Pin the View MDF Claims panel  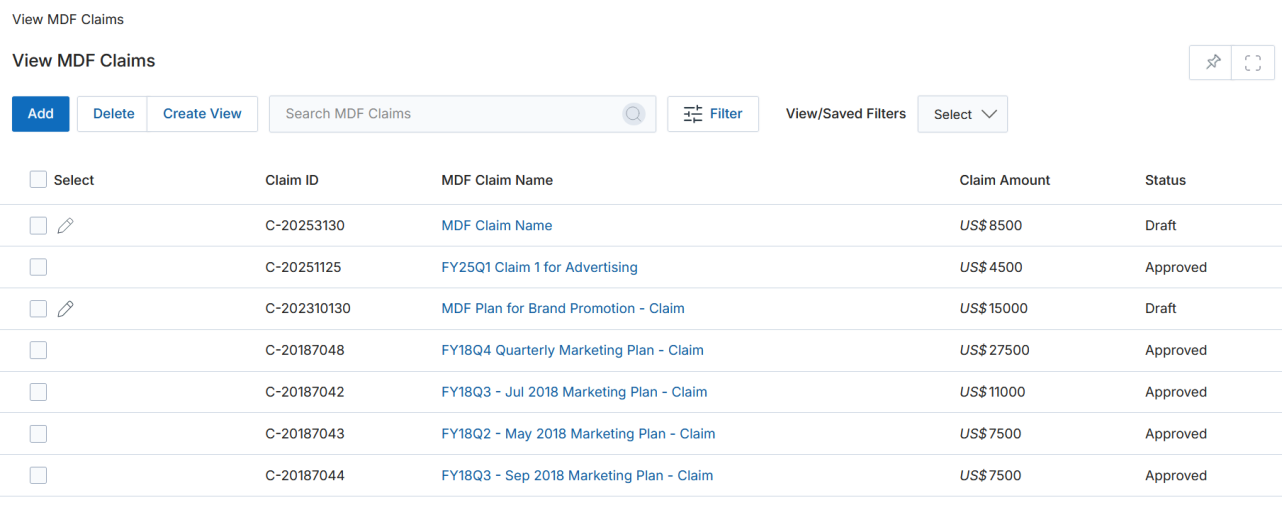1211,62
